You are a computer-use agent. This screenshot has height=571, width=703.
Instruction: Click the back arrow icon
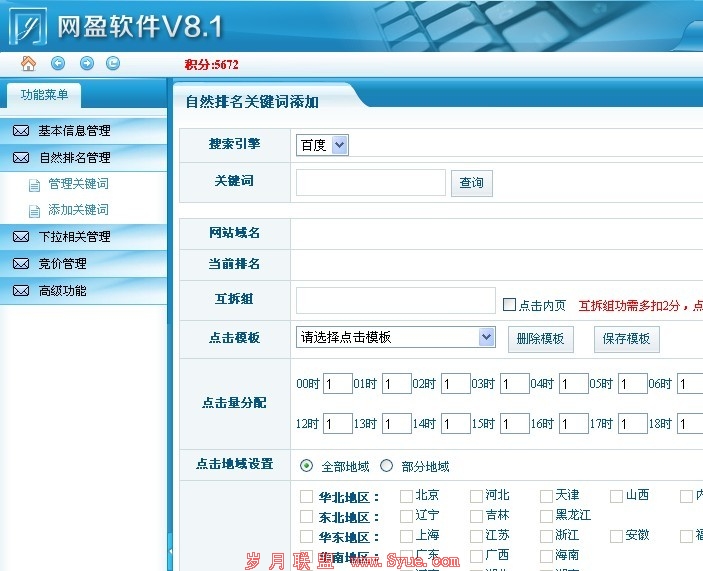click(58, 64)
